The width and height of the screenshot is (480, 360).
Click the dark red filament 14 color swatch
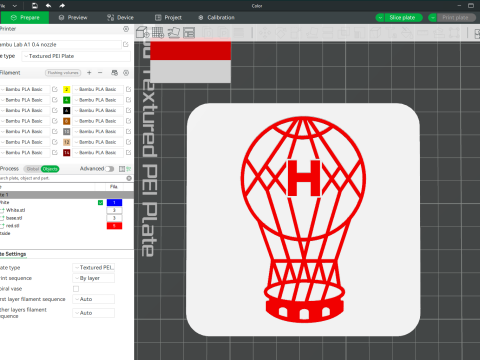coord(67,153)
